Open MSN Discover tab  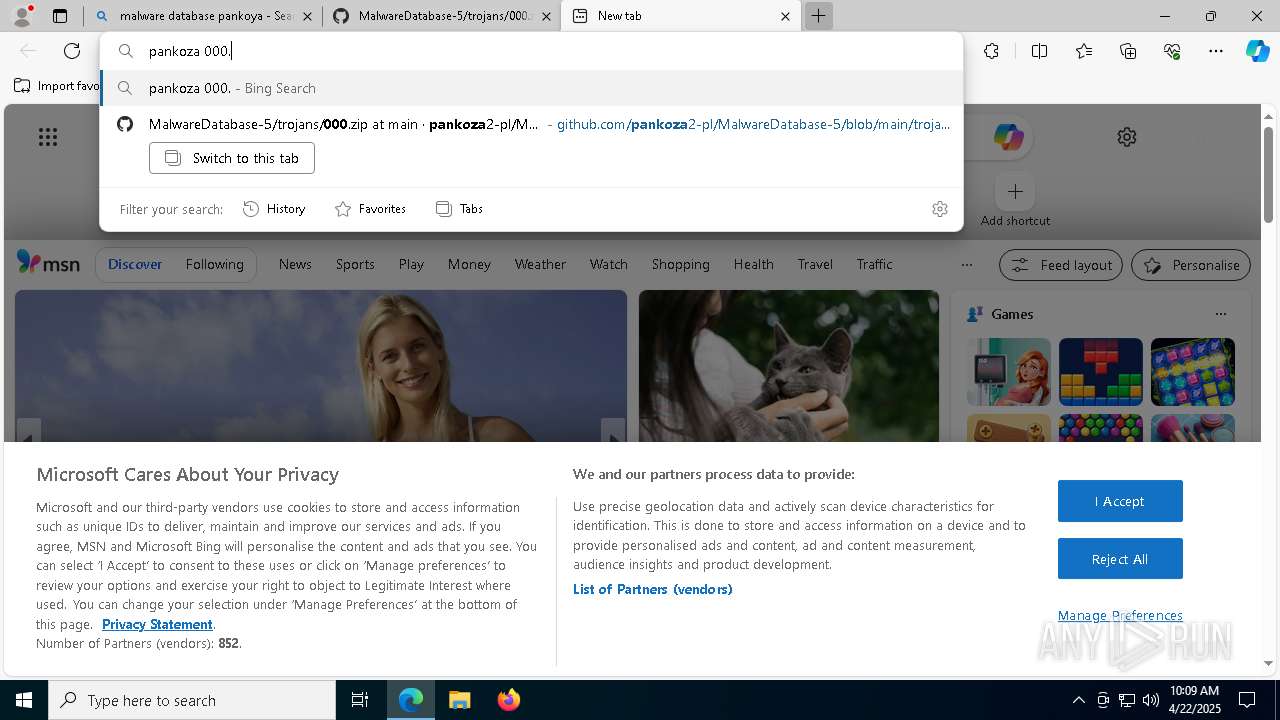(135, 264)
